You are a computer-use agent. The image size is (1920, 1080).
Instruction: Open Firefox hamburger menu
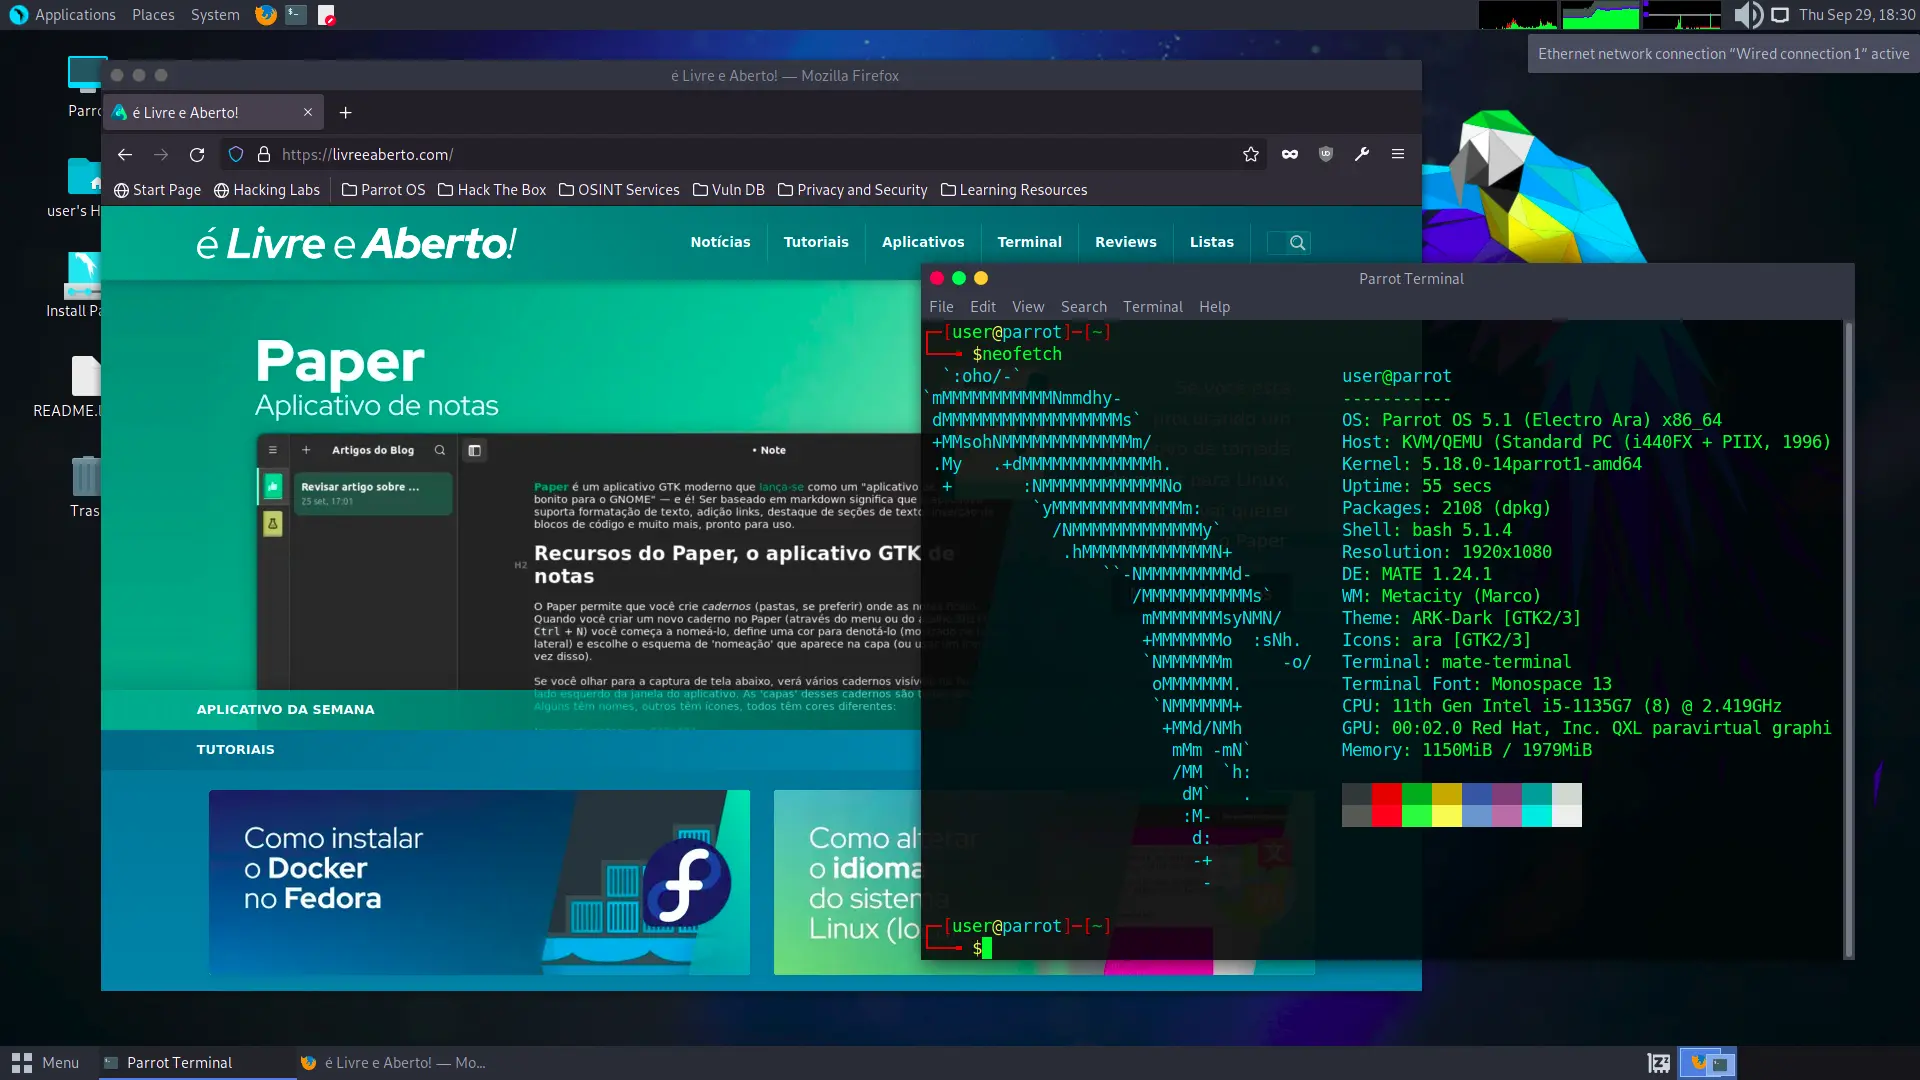tap(1398, 154)
